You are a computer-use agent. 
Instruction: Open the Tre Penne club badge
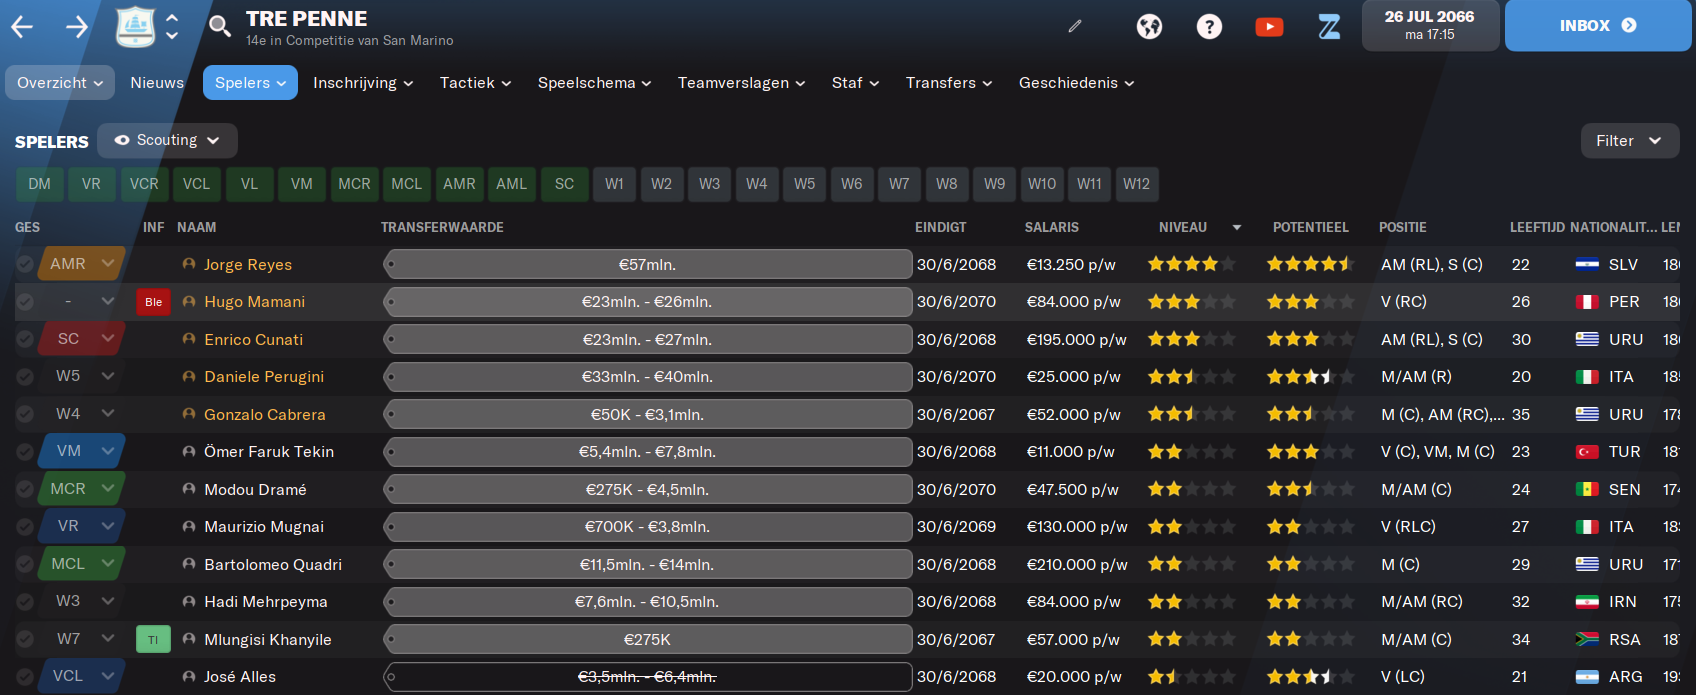[x=136, y=26]
